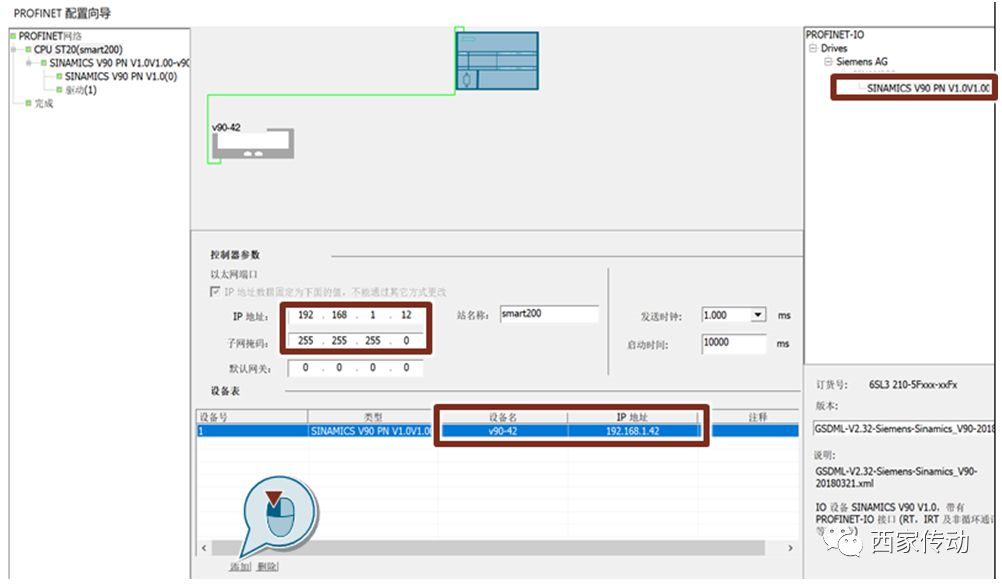
Task: Collapse the Drives node in PROFINET-IO catalog
Action: point(813,49)
